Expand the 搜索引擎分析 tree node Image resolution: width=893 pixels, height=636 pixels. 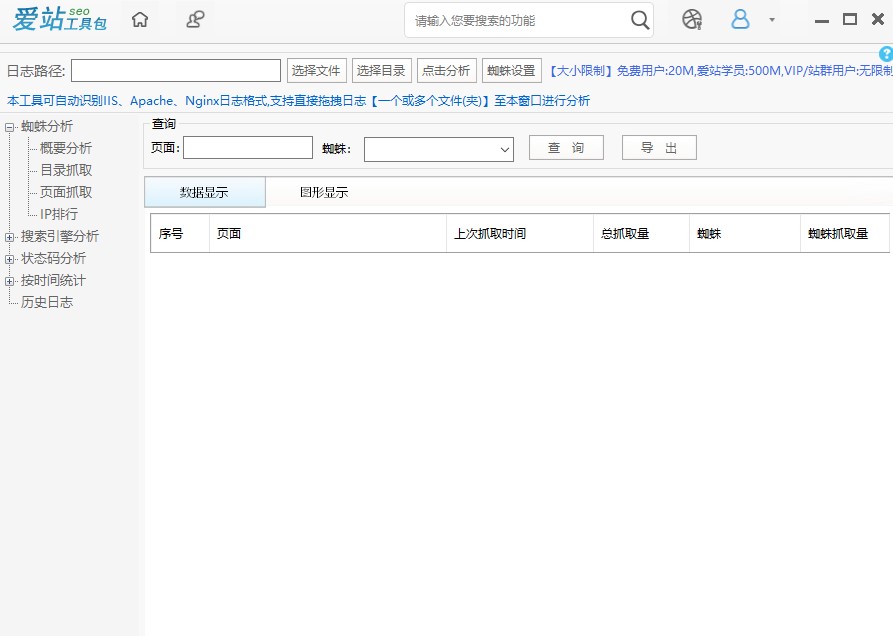coord(8,236)
